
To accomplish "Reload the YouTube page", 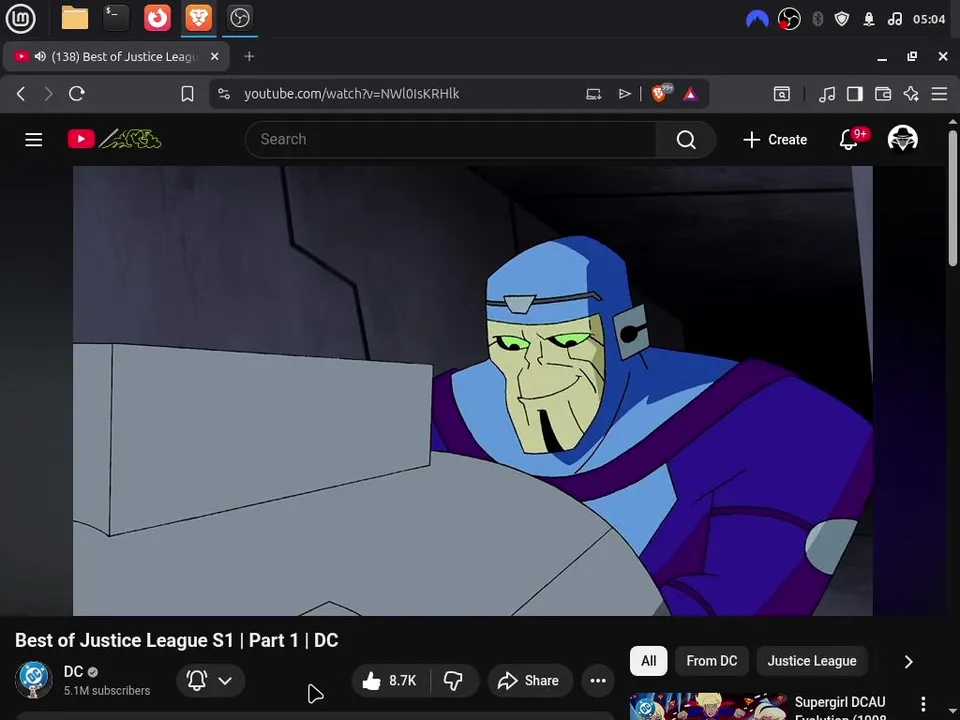I will [77, 94].
